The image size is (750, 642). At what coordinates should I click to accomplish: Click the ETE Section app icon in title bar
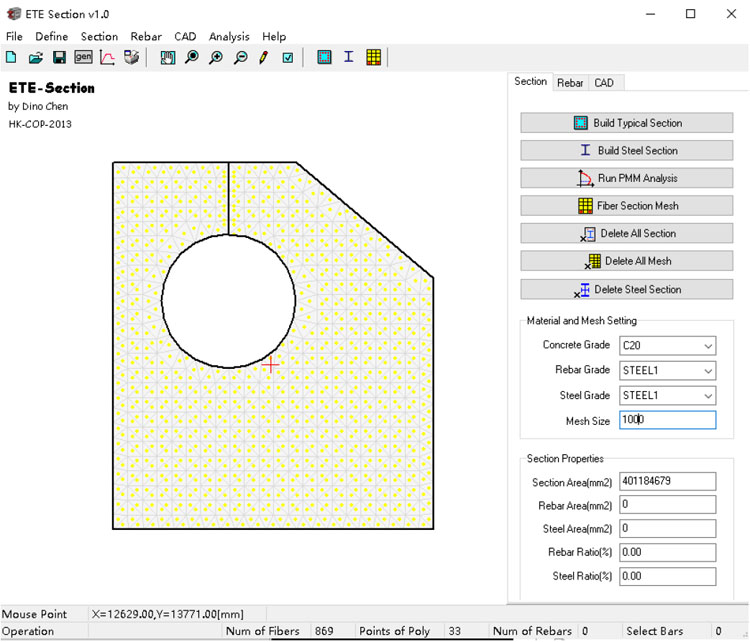[13, 14]
